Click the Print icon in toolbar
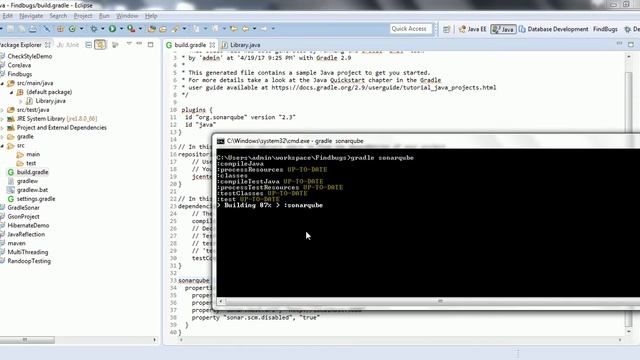 pyautogui.click(x=32, y=29)
